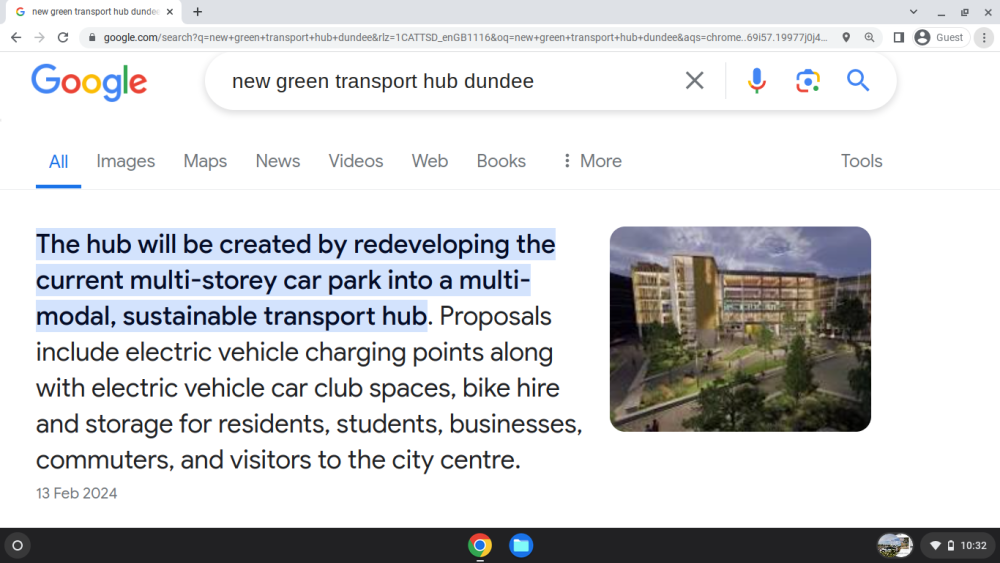The height and width of the screenshot is (563, 1000).
Task: Switch to the News tab
Action: [x=277, y=161]
